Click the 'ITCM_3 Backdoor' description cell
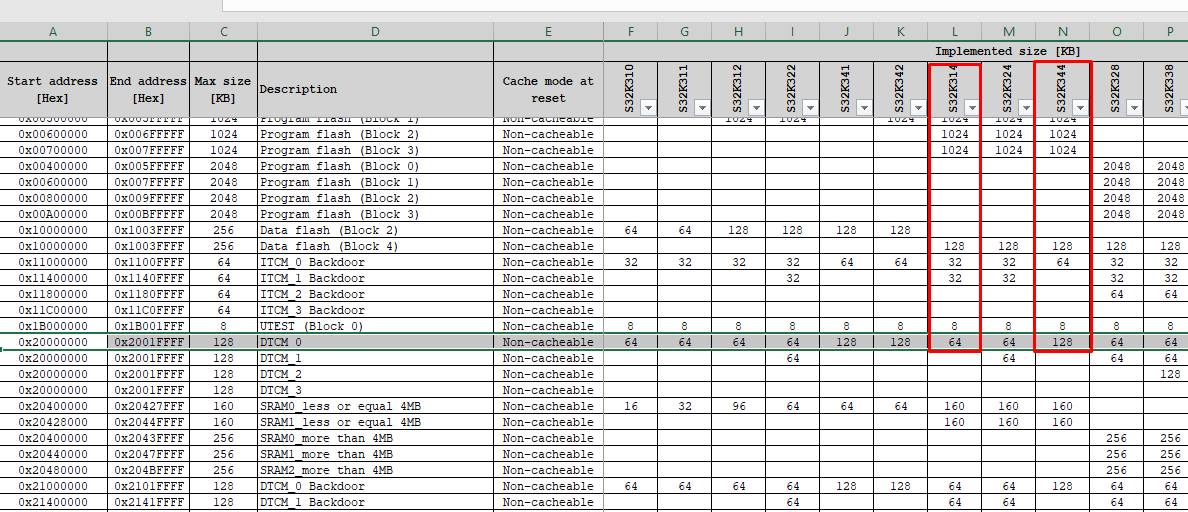 click(x=376, y=310)
